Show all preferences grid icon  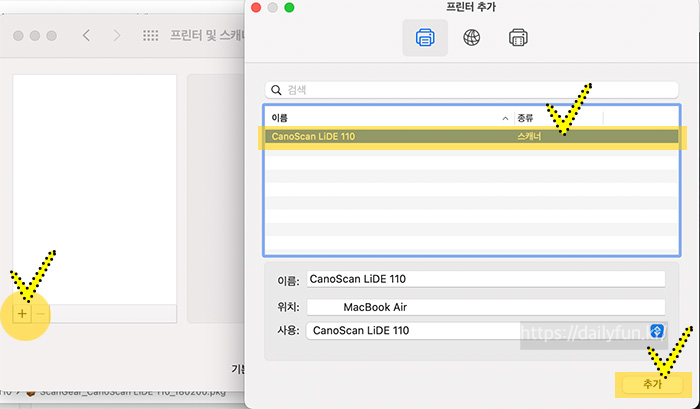(150, 35)
